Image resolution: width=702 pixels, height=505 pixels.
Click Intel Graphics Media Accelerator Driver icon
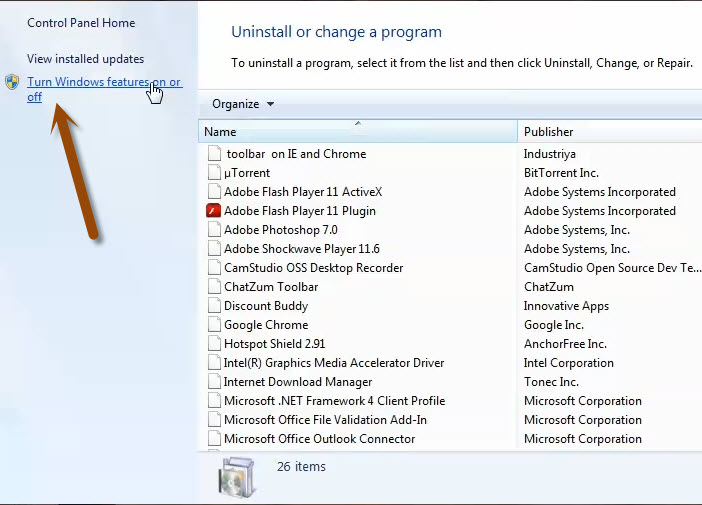pyautogui.click(x=214, y=363)
